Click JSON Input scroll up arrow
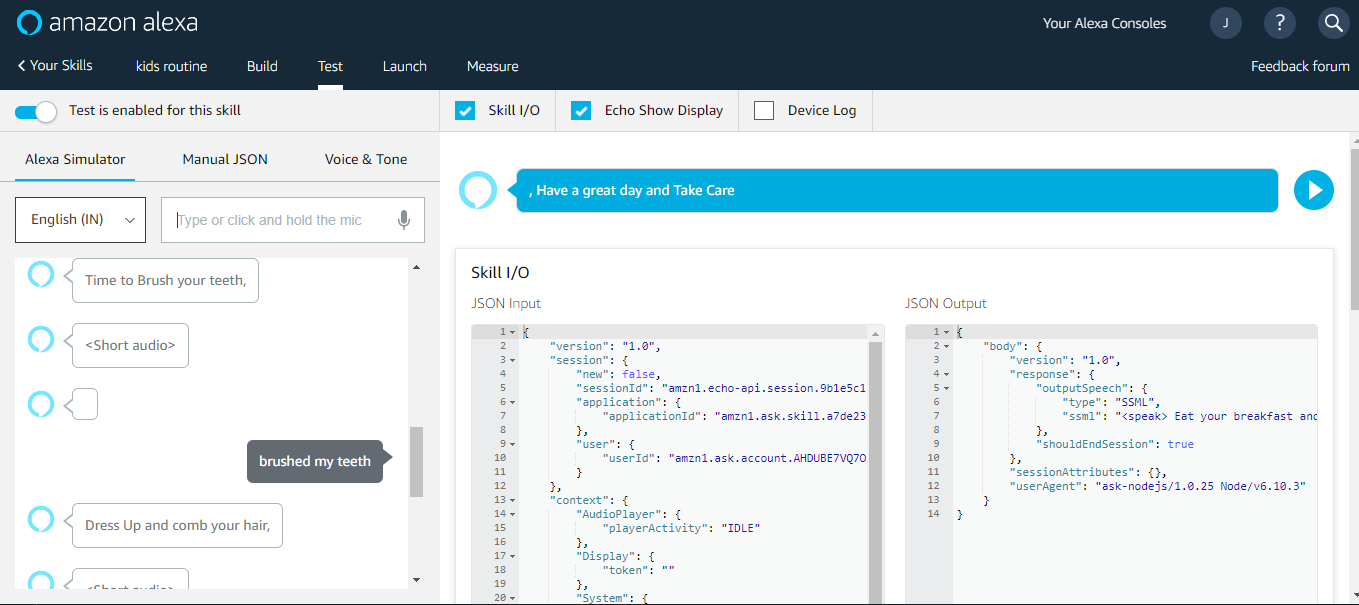1359x605 pixels. pyautogui.click(x=877, y=333)
